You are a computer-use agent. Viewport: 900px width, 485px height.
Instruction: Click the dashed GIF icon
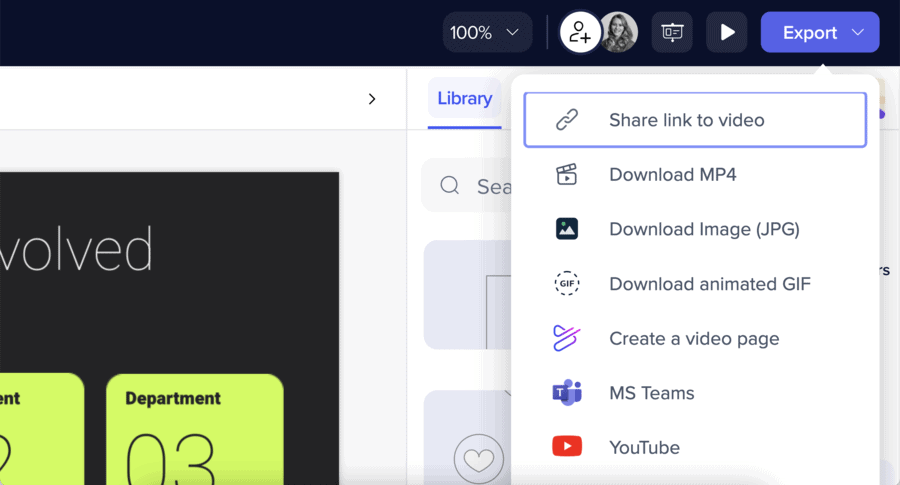click(567, 283)
